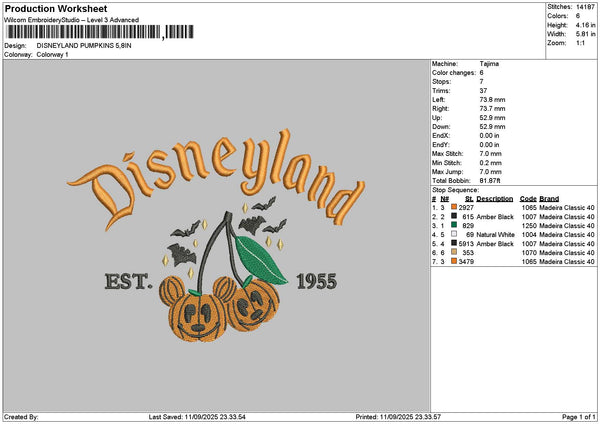Click the EndX value 0.00 in
The width and height of the screenshot is (600, 424).
489,136
